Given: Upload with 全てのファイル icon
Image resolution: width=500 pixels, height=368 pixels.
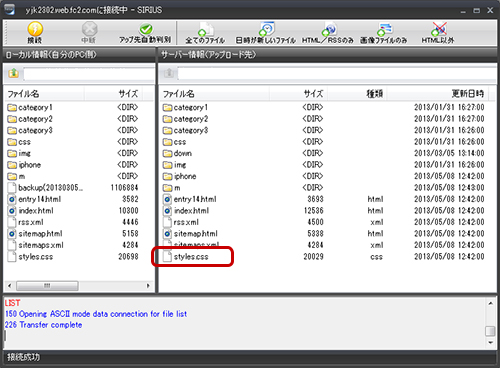Looking at the screenshot, I should click(205, 33).
